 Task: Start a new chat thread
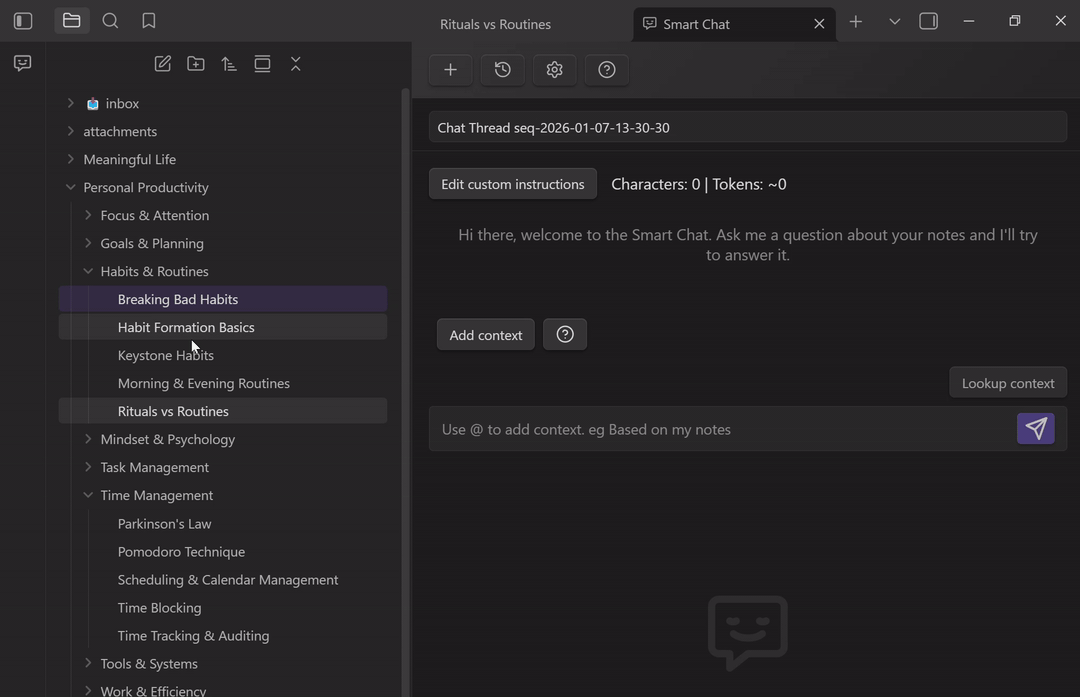450,70
